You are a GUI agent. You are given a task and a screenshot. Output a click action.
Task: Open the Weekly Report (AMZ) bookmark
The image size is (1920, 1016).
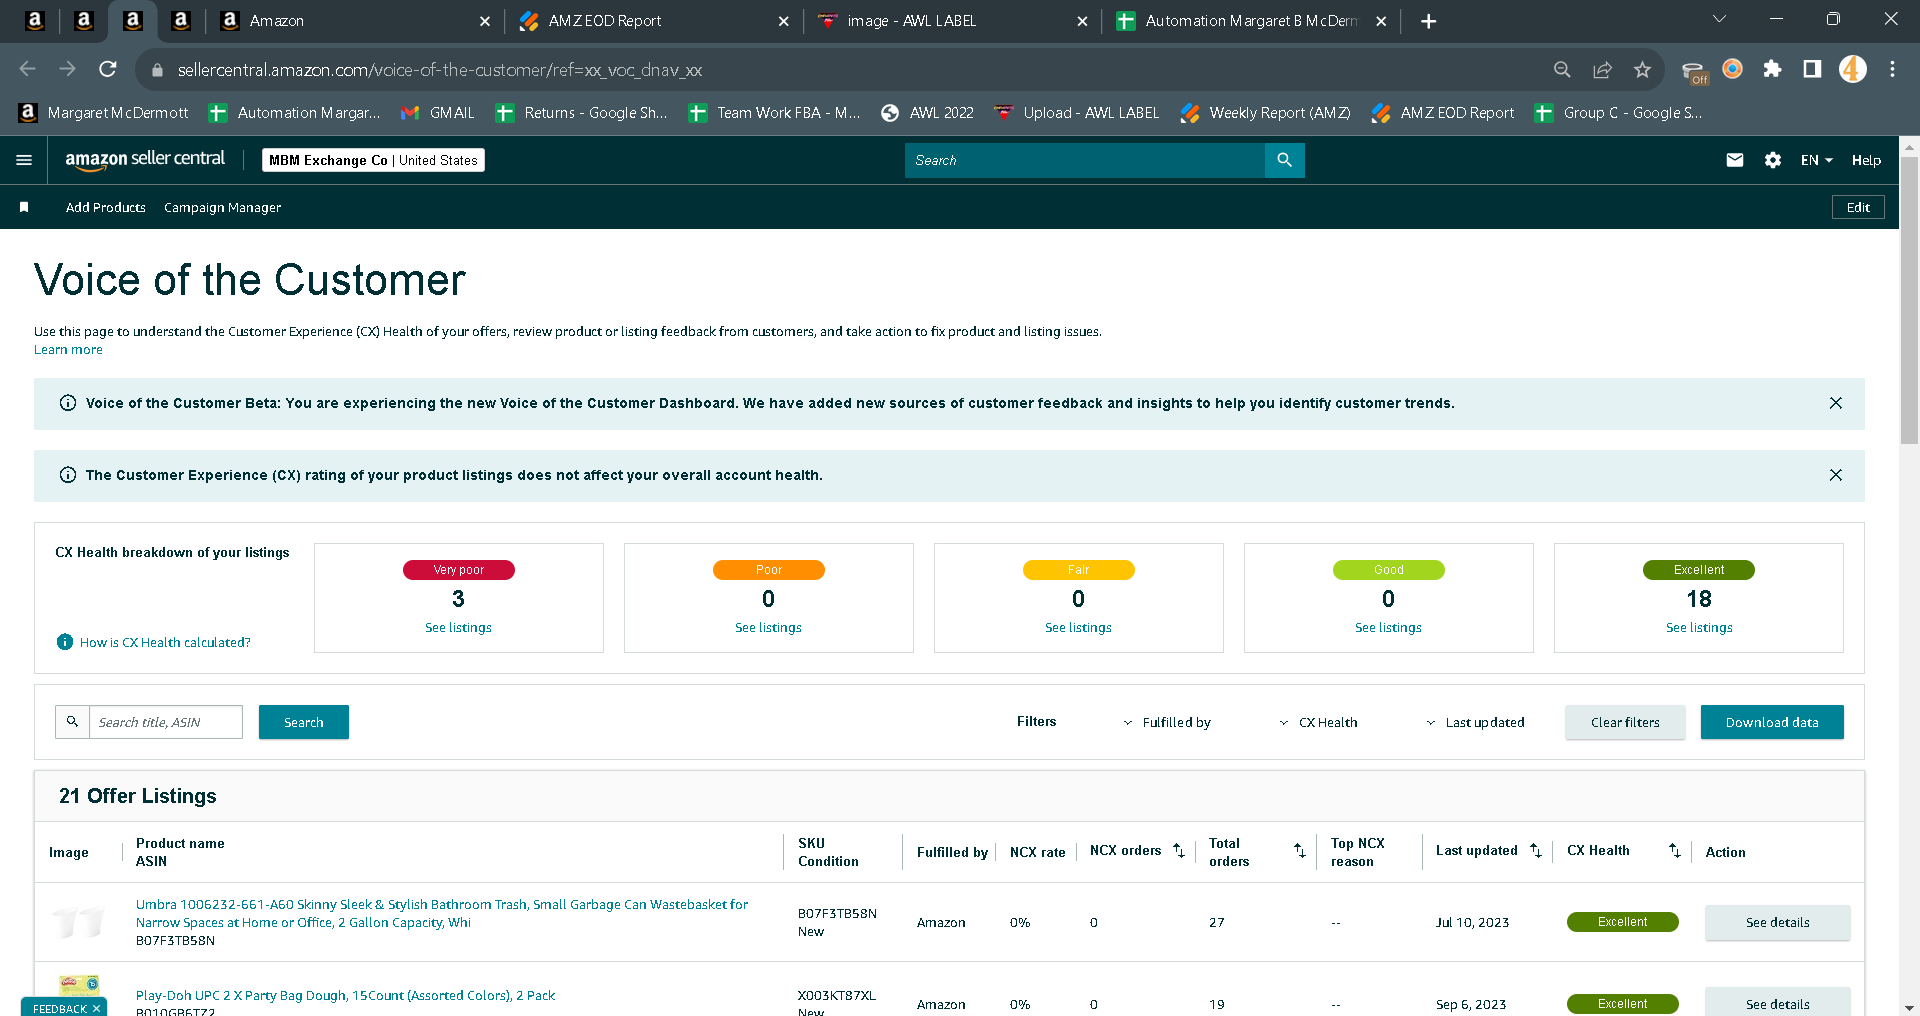tap(1265, 113)
